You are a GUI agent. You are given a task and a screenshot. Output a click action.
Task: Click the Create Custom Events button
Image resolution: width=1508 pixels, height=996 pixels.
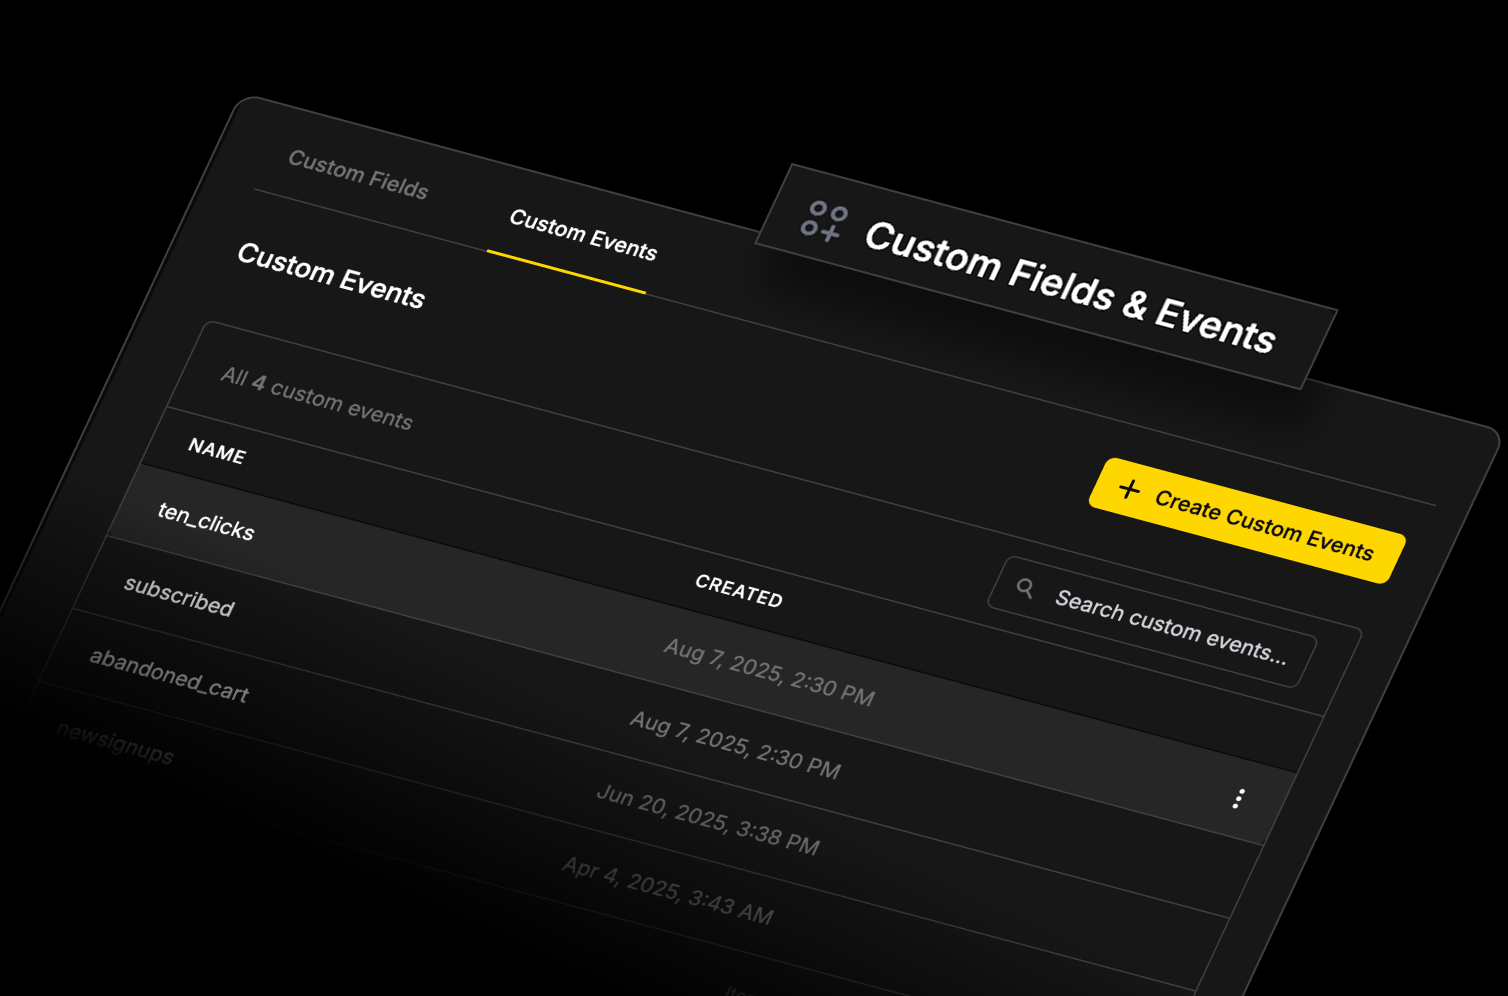tap(1247, 521)
